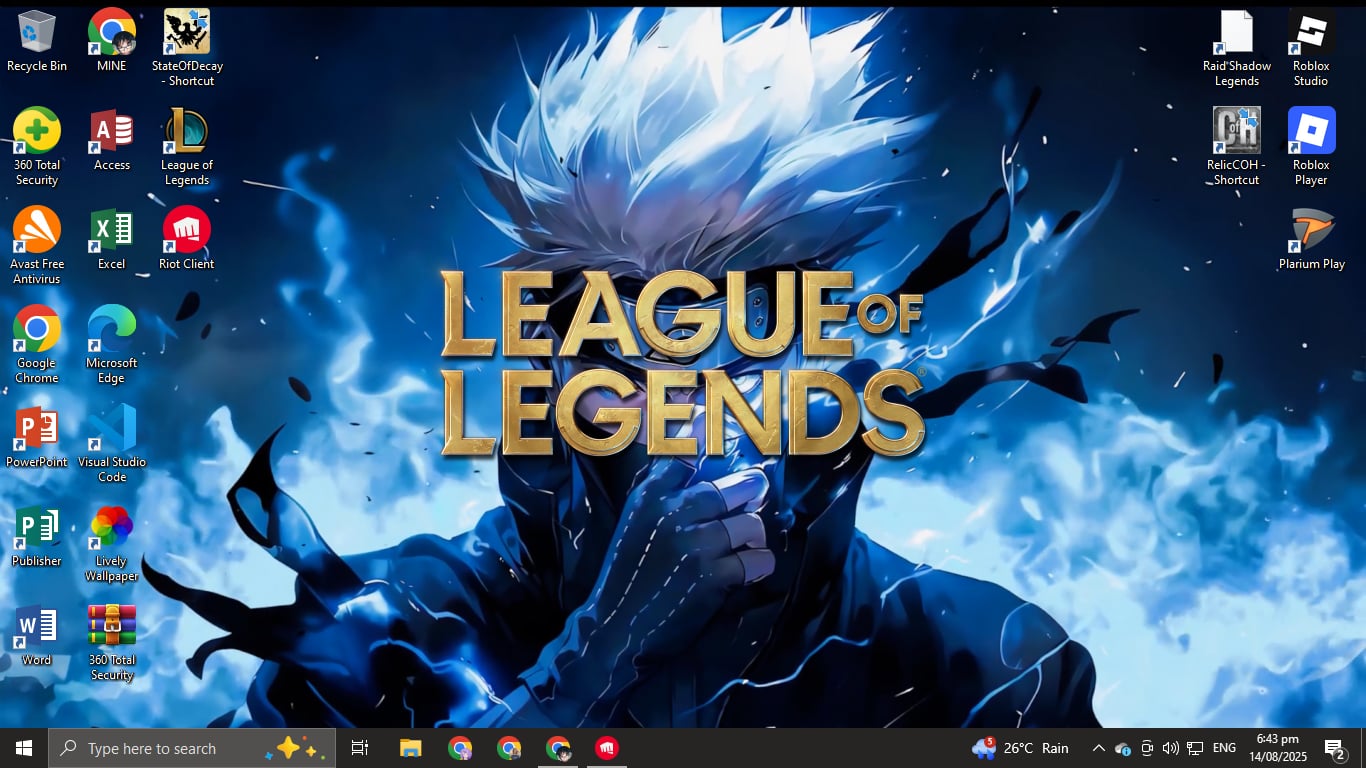
Task: Open the Meet Now tray icon
Action: pos(1147,748)
